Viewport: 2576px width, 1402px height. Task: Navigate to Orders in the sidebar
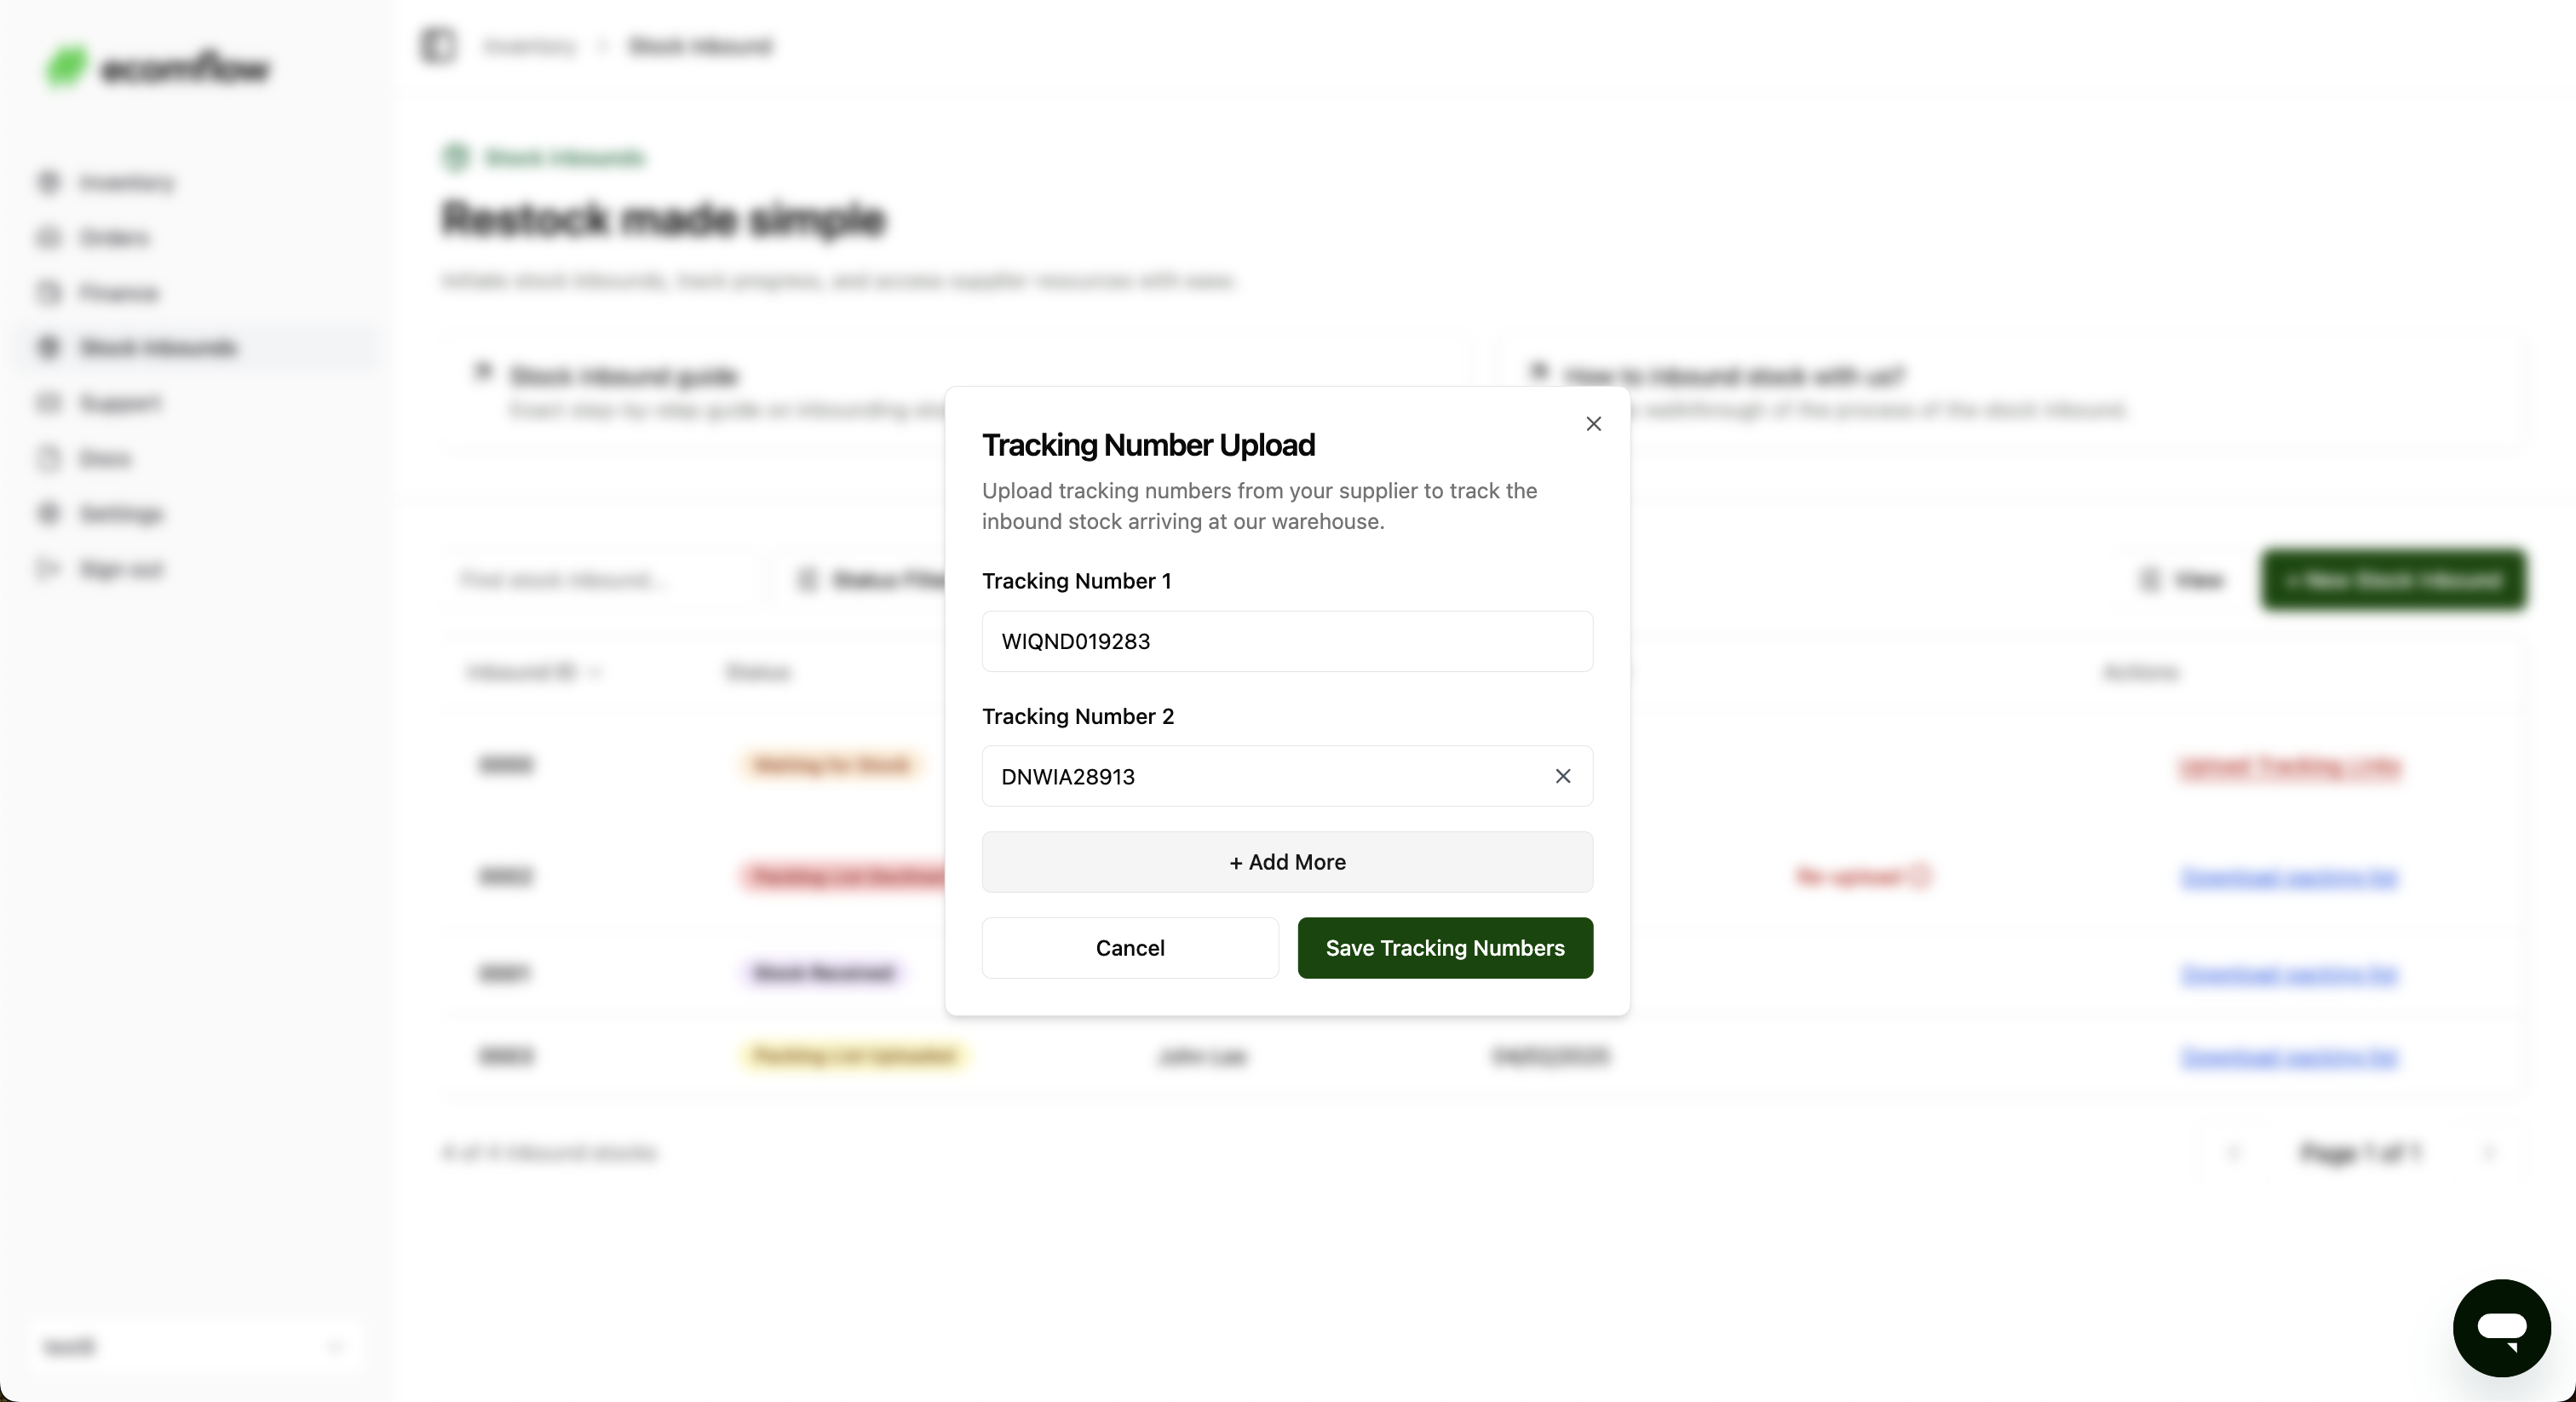coord(114,238)
